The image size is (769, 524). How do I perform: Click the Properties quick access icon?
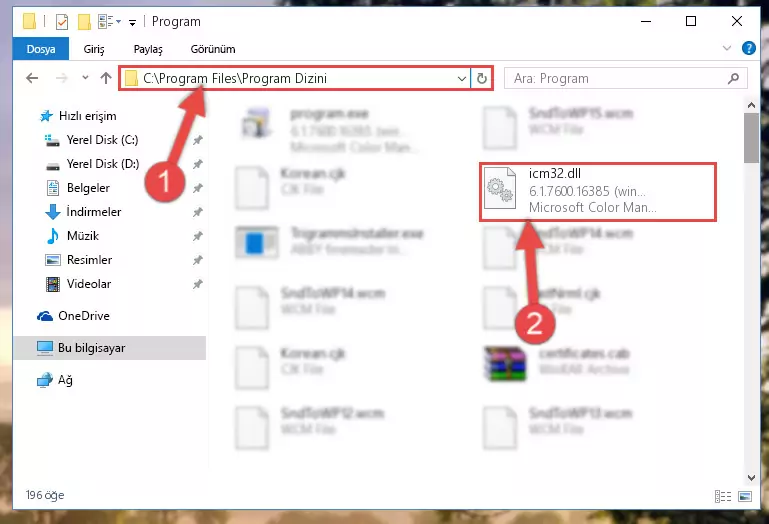(x=62, y=22)
